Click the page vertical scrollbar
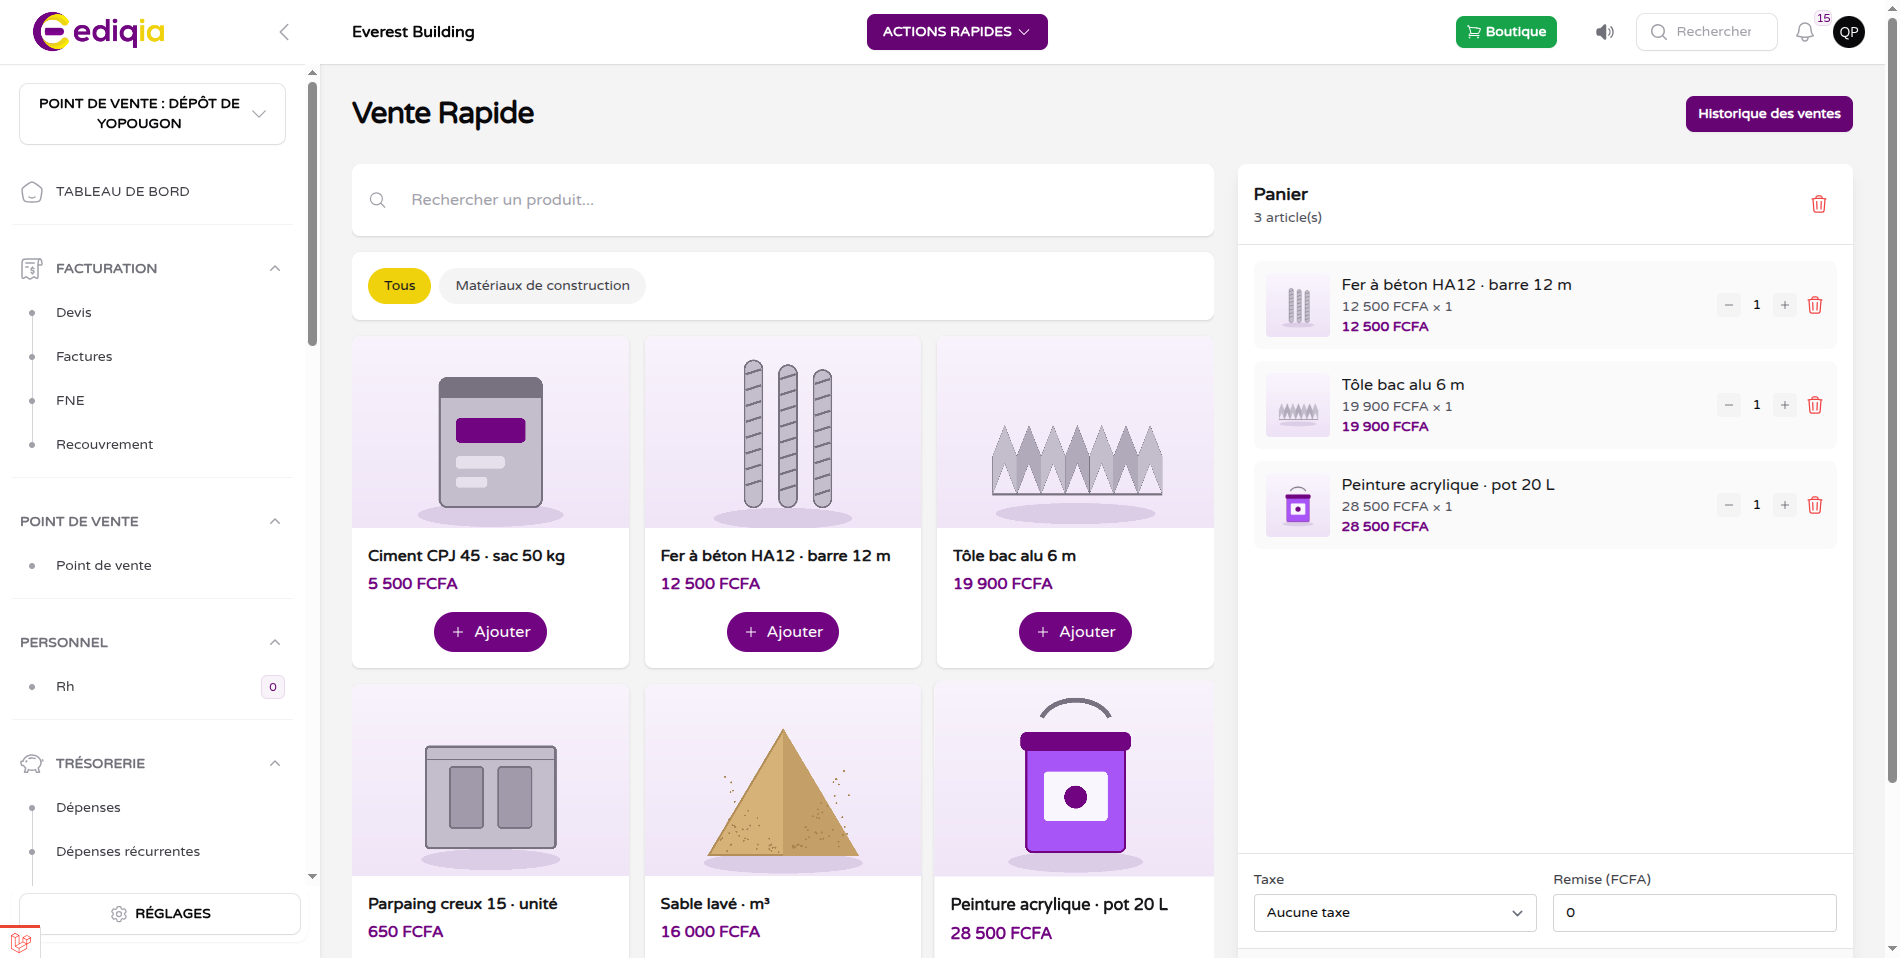The width and height of the screenshot is (1900, 958). pos(1892,400)
